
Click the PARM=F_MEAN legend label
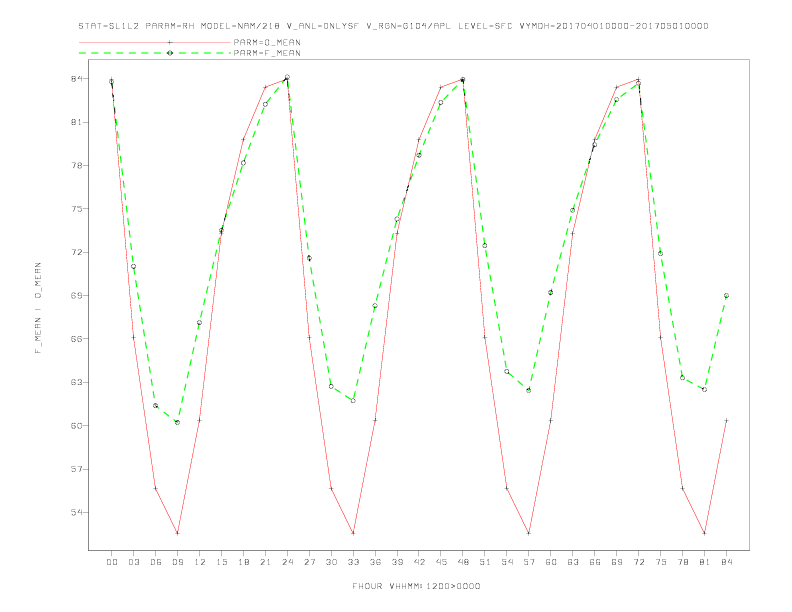click(267, 53)
